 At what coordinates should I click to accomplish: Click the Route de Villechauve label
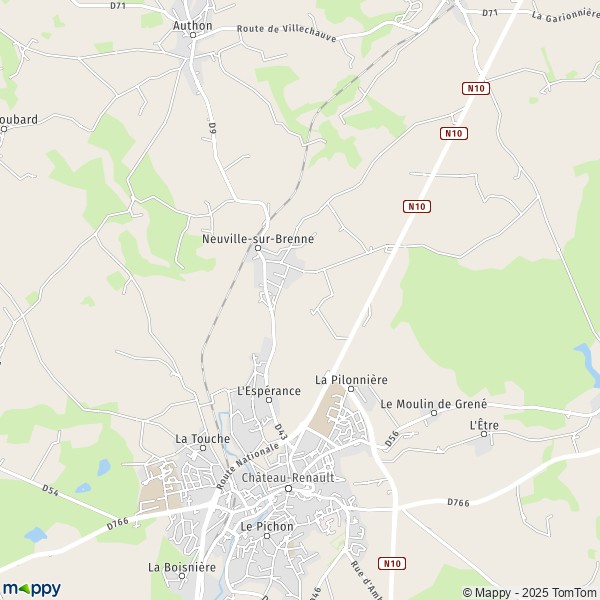pyautogui.click(x=287, y=33)
